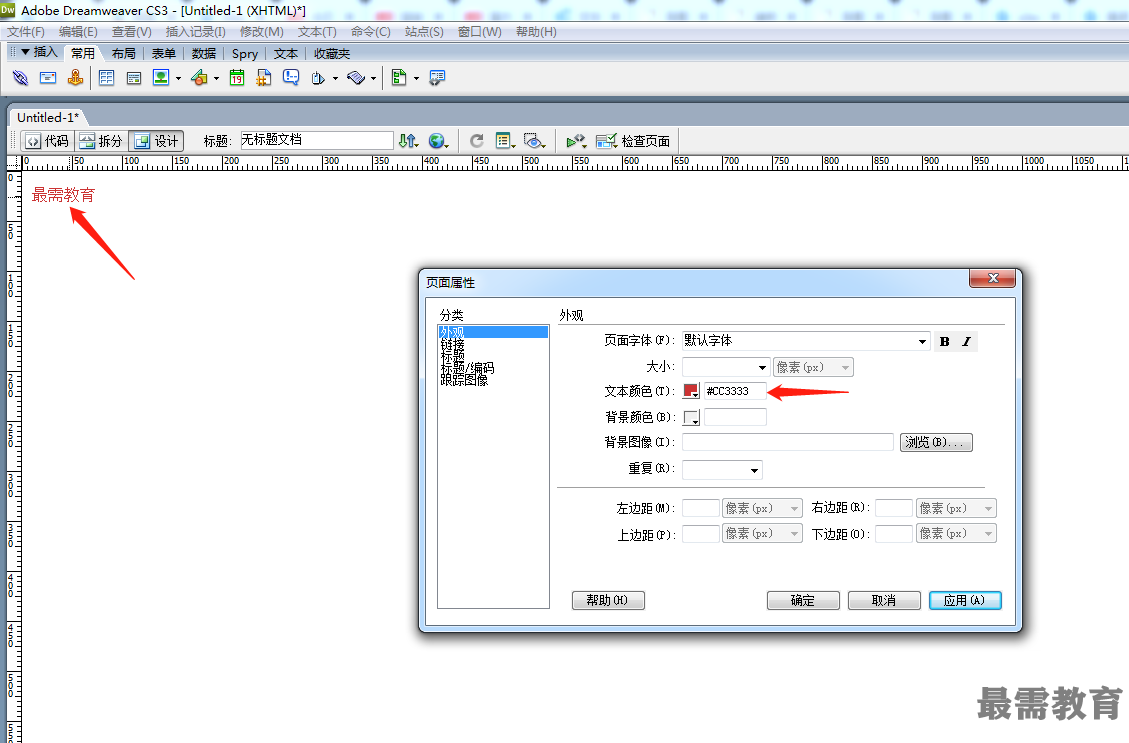The image size is (1129, 743).
Task: Click the File Management arrows icon
Action: pos(408,141)
